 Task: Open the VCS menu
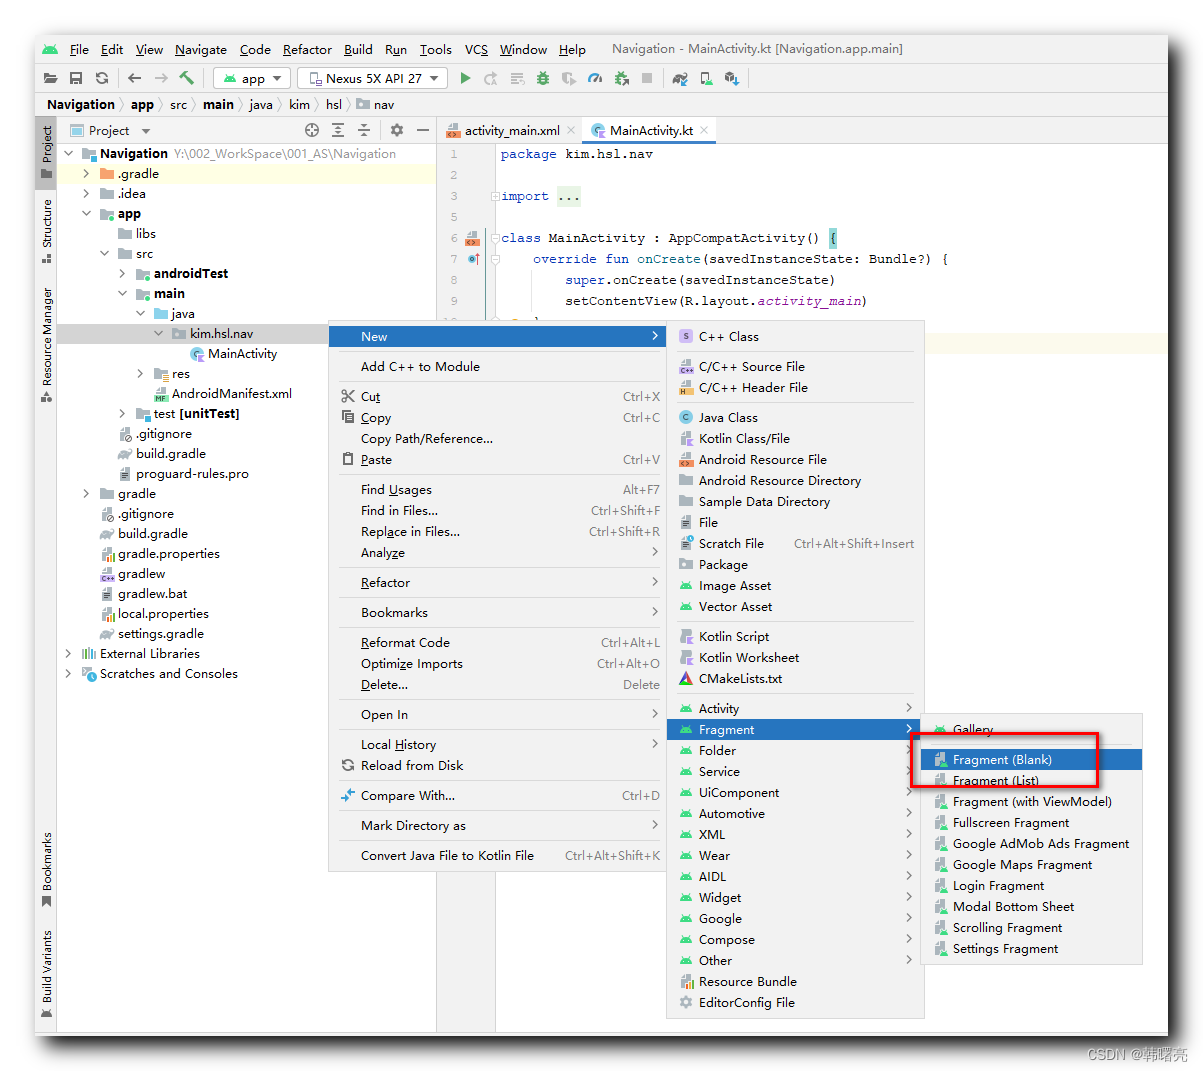[x=477, y=49]
